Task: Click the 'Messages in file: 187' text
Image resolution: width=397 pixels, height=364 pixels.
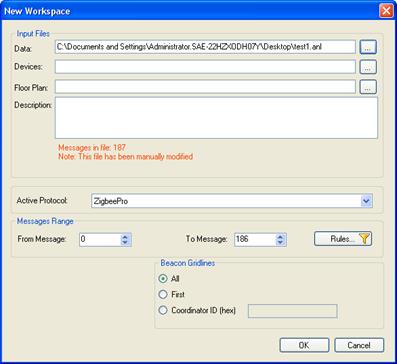Action: coord(92,147)
